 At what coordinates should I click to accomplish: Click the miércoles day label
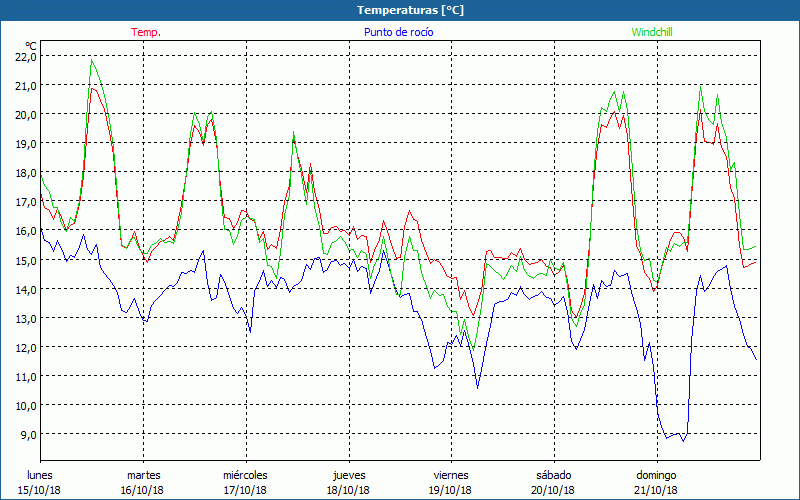(245, 475)
